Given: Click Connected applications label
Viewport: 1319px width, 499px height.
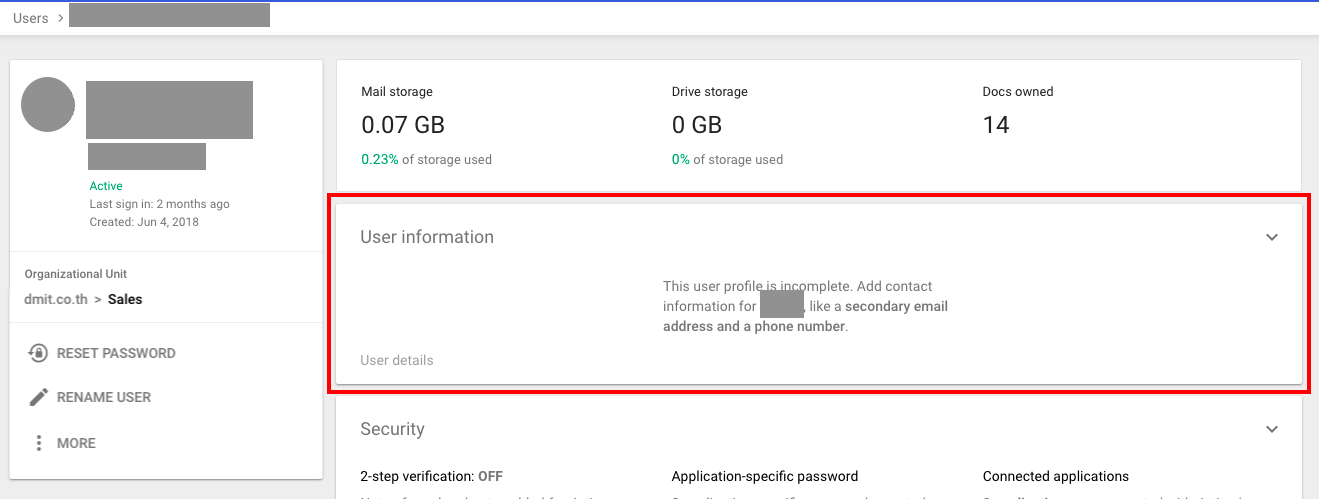Looking at the screenshot, I should click(1056, 476).
